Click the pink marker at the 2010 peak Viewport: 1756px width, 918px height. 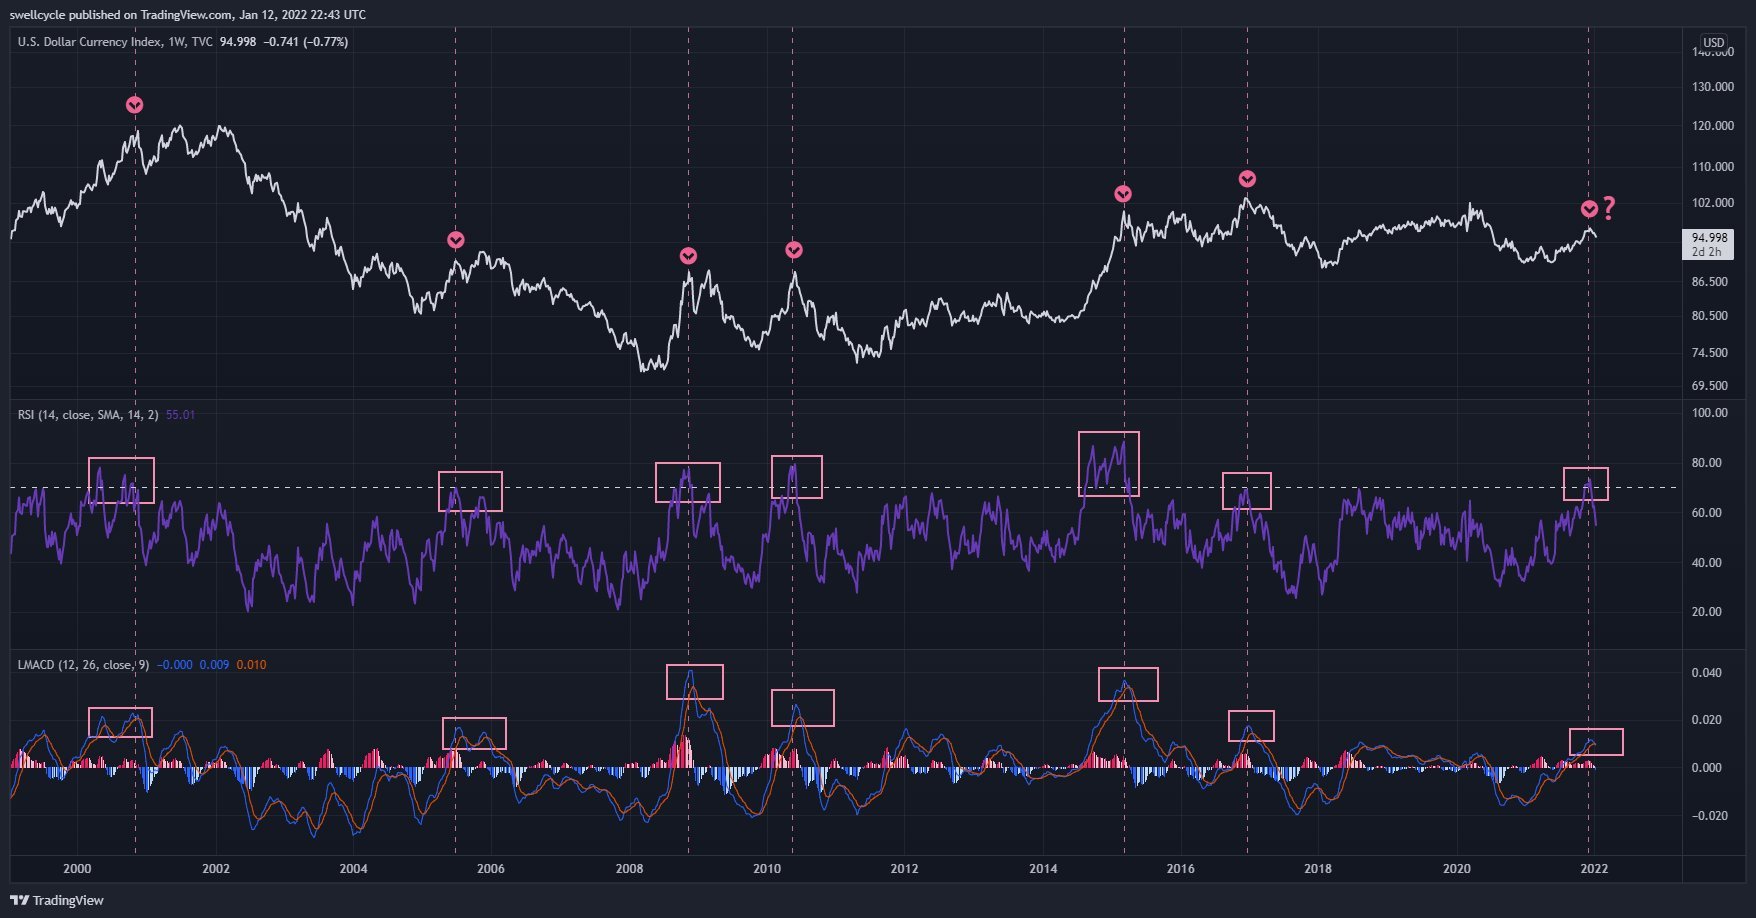793,250
